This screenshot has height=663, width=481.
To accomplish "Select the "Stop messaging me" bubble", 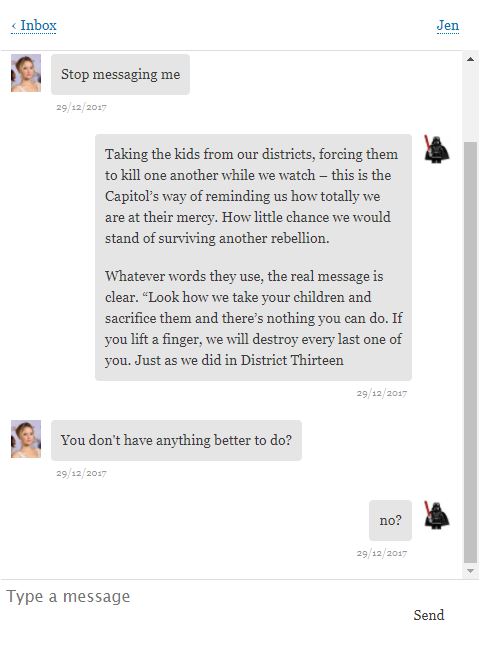I will point(120,74).
